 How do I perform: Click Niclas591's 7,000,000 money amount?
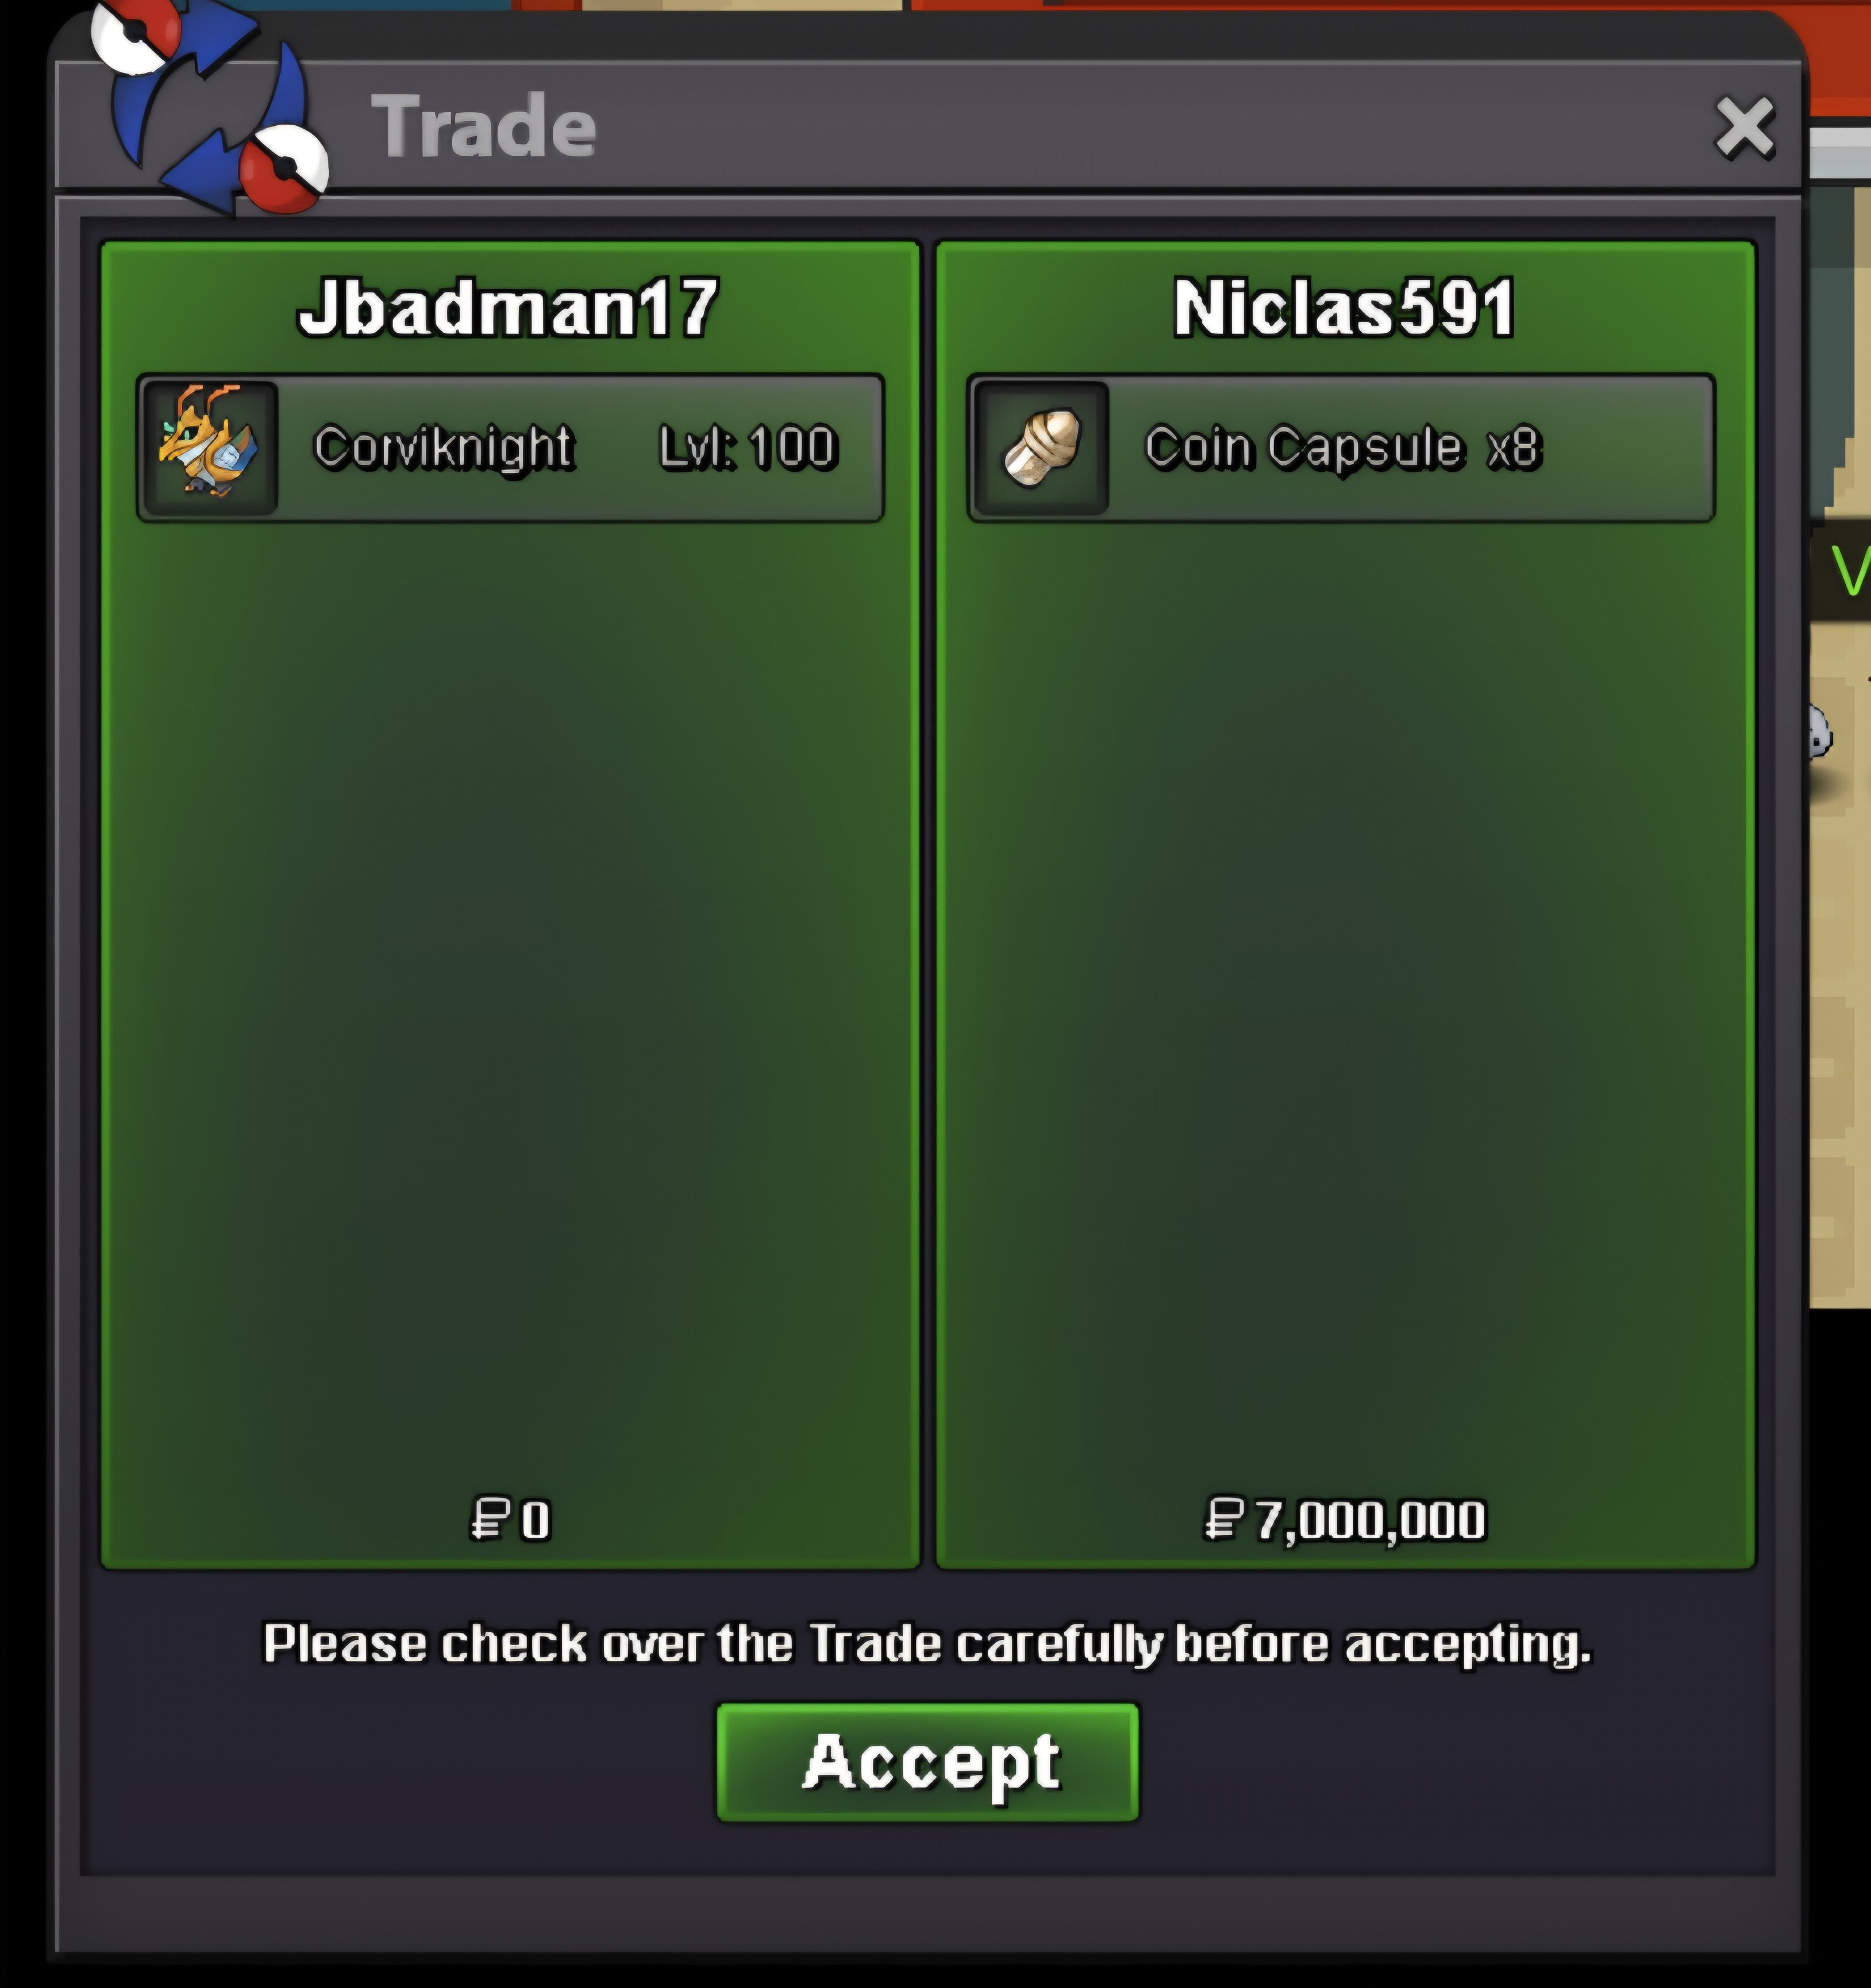(x=1370, y=1521)
